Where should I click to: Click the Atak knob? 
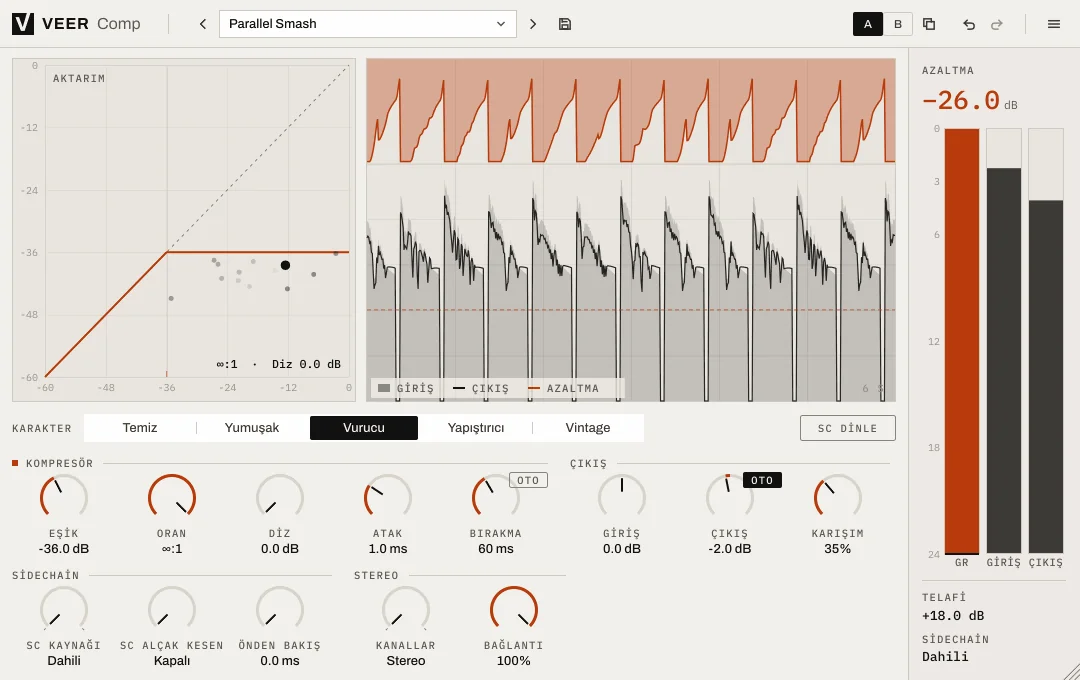[x=388, y=497]
